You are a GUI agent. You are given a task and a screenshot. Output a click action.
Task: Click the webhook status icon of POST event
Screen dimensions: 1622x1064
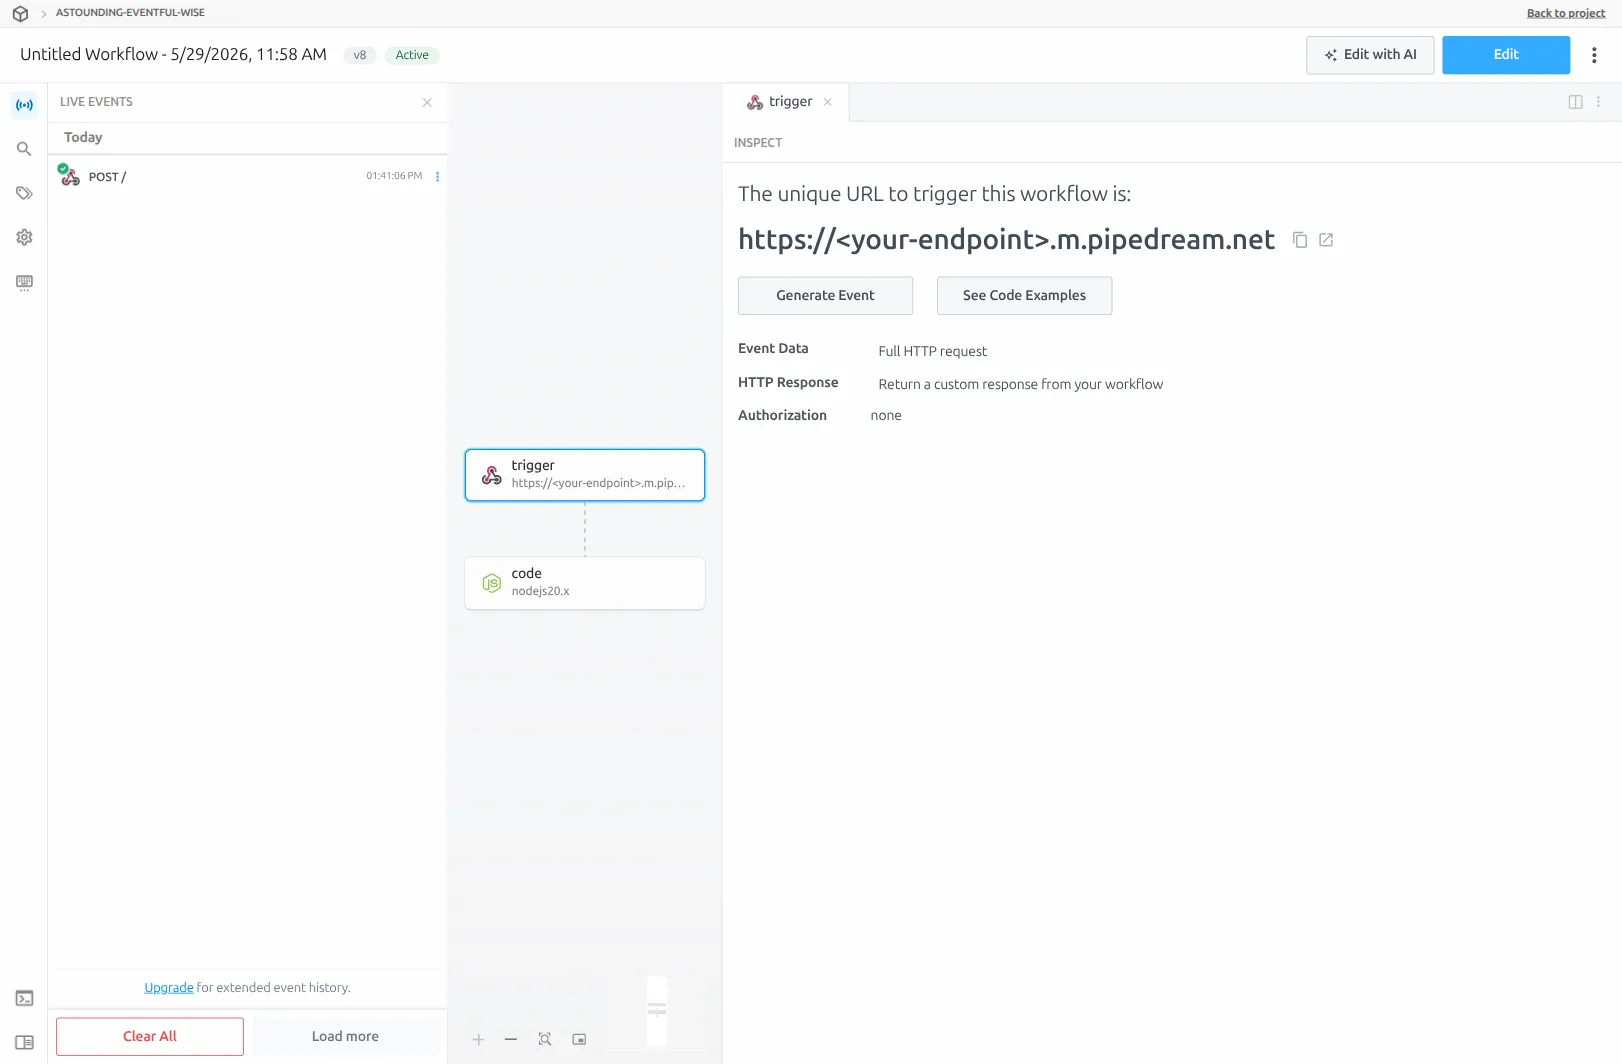click(70, 176)
